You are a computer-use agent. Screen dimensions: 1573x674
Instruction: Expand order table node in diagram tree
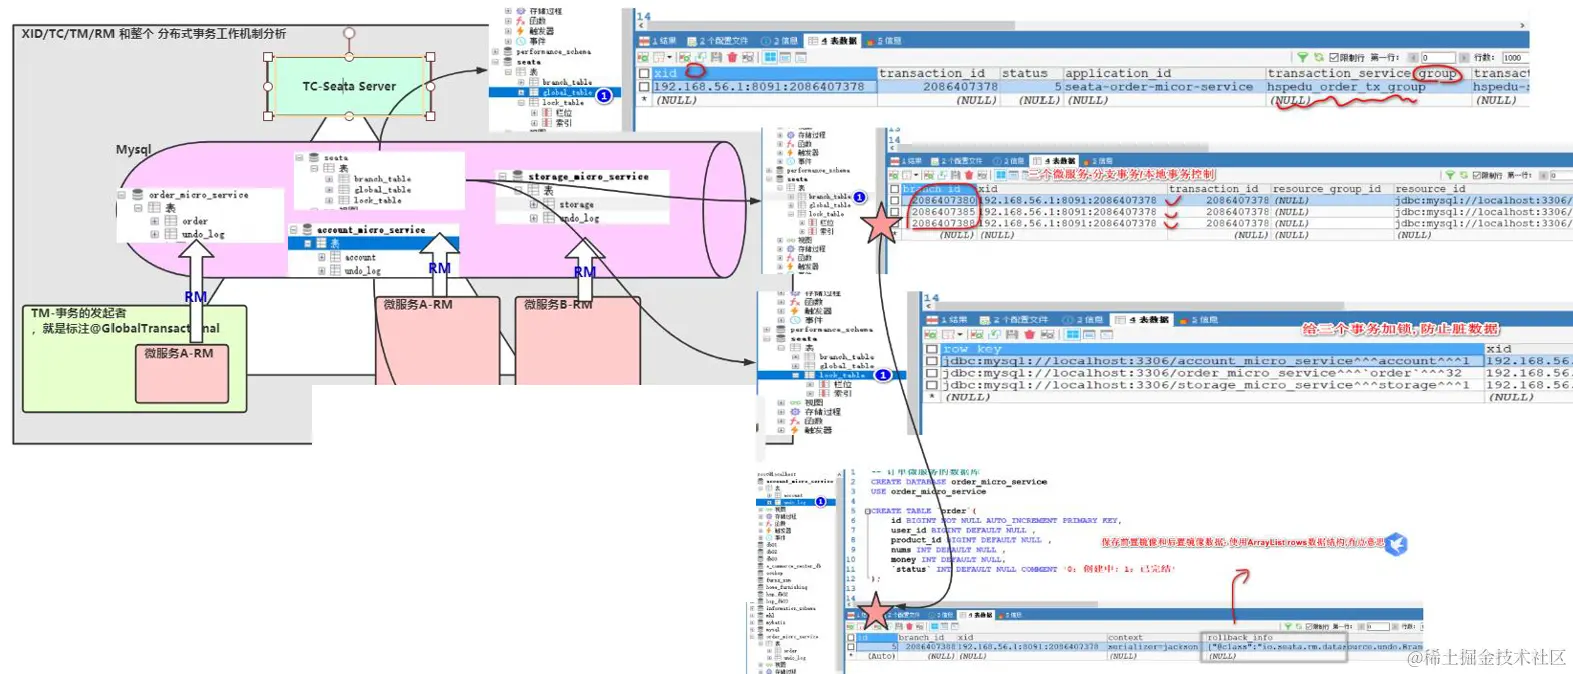coord(154,221)
